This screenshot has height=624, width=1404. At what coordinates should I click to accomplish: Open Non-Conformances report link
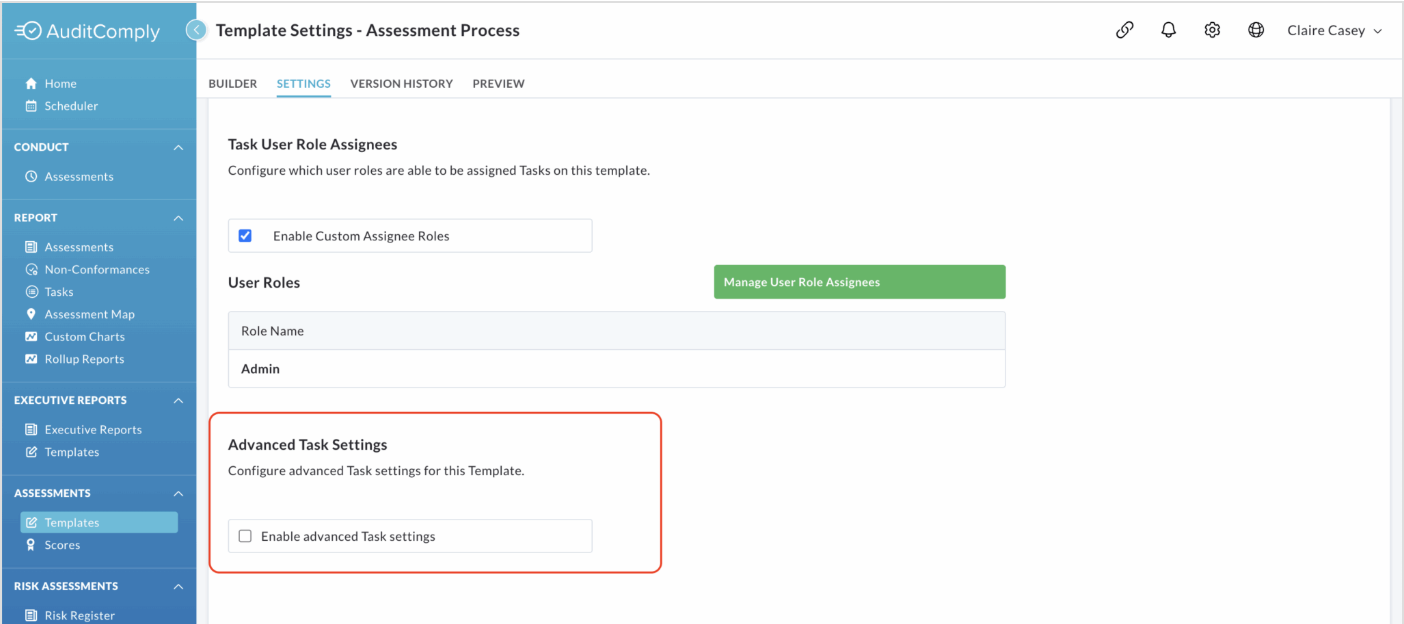(87, 270)
